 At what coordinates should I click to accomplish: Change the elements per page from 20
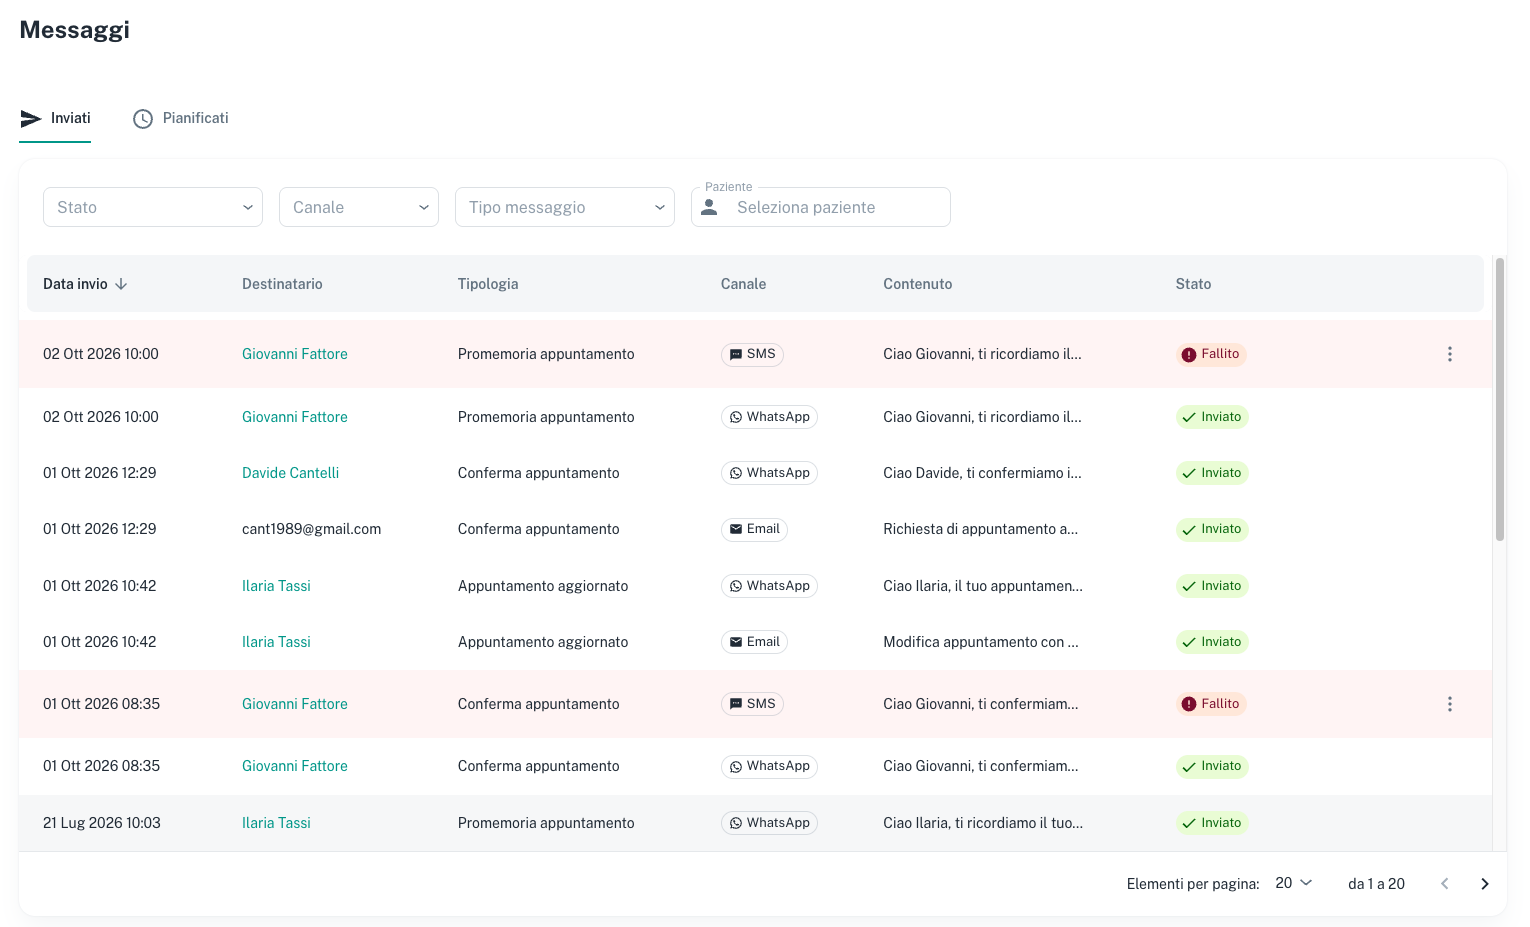coord(1293,883)
